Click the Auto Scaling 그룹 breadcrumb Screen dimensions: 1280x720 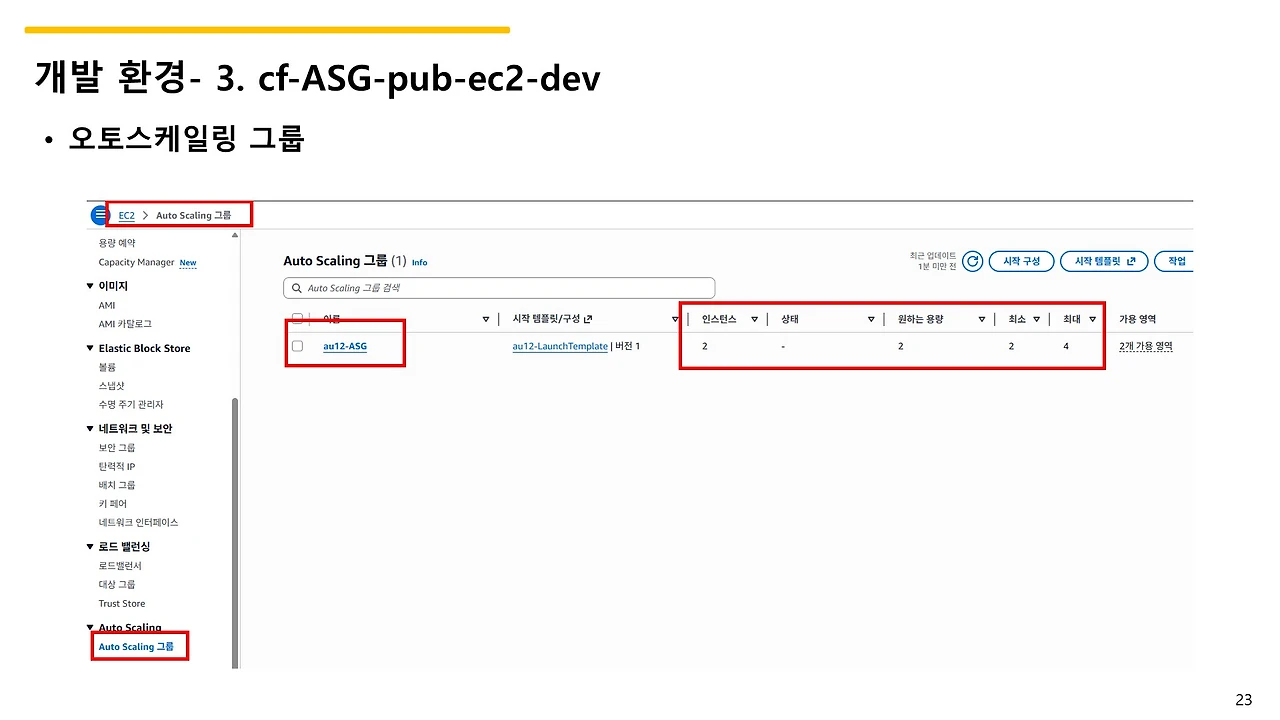click(x=194, y=215)
